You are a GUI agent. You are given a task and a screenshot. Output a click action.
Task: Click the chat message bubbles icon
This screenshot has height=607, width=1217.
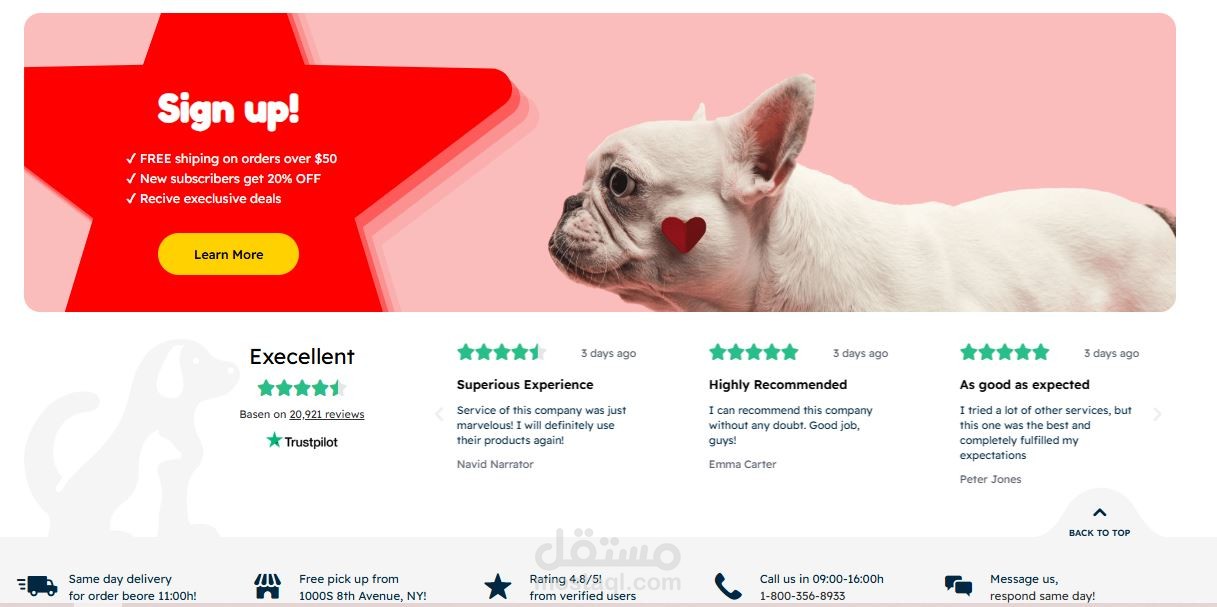coord(958,586)
